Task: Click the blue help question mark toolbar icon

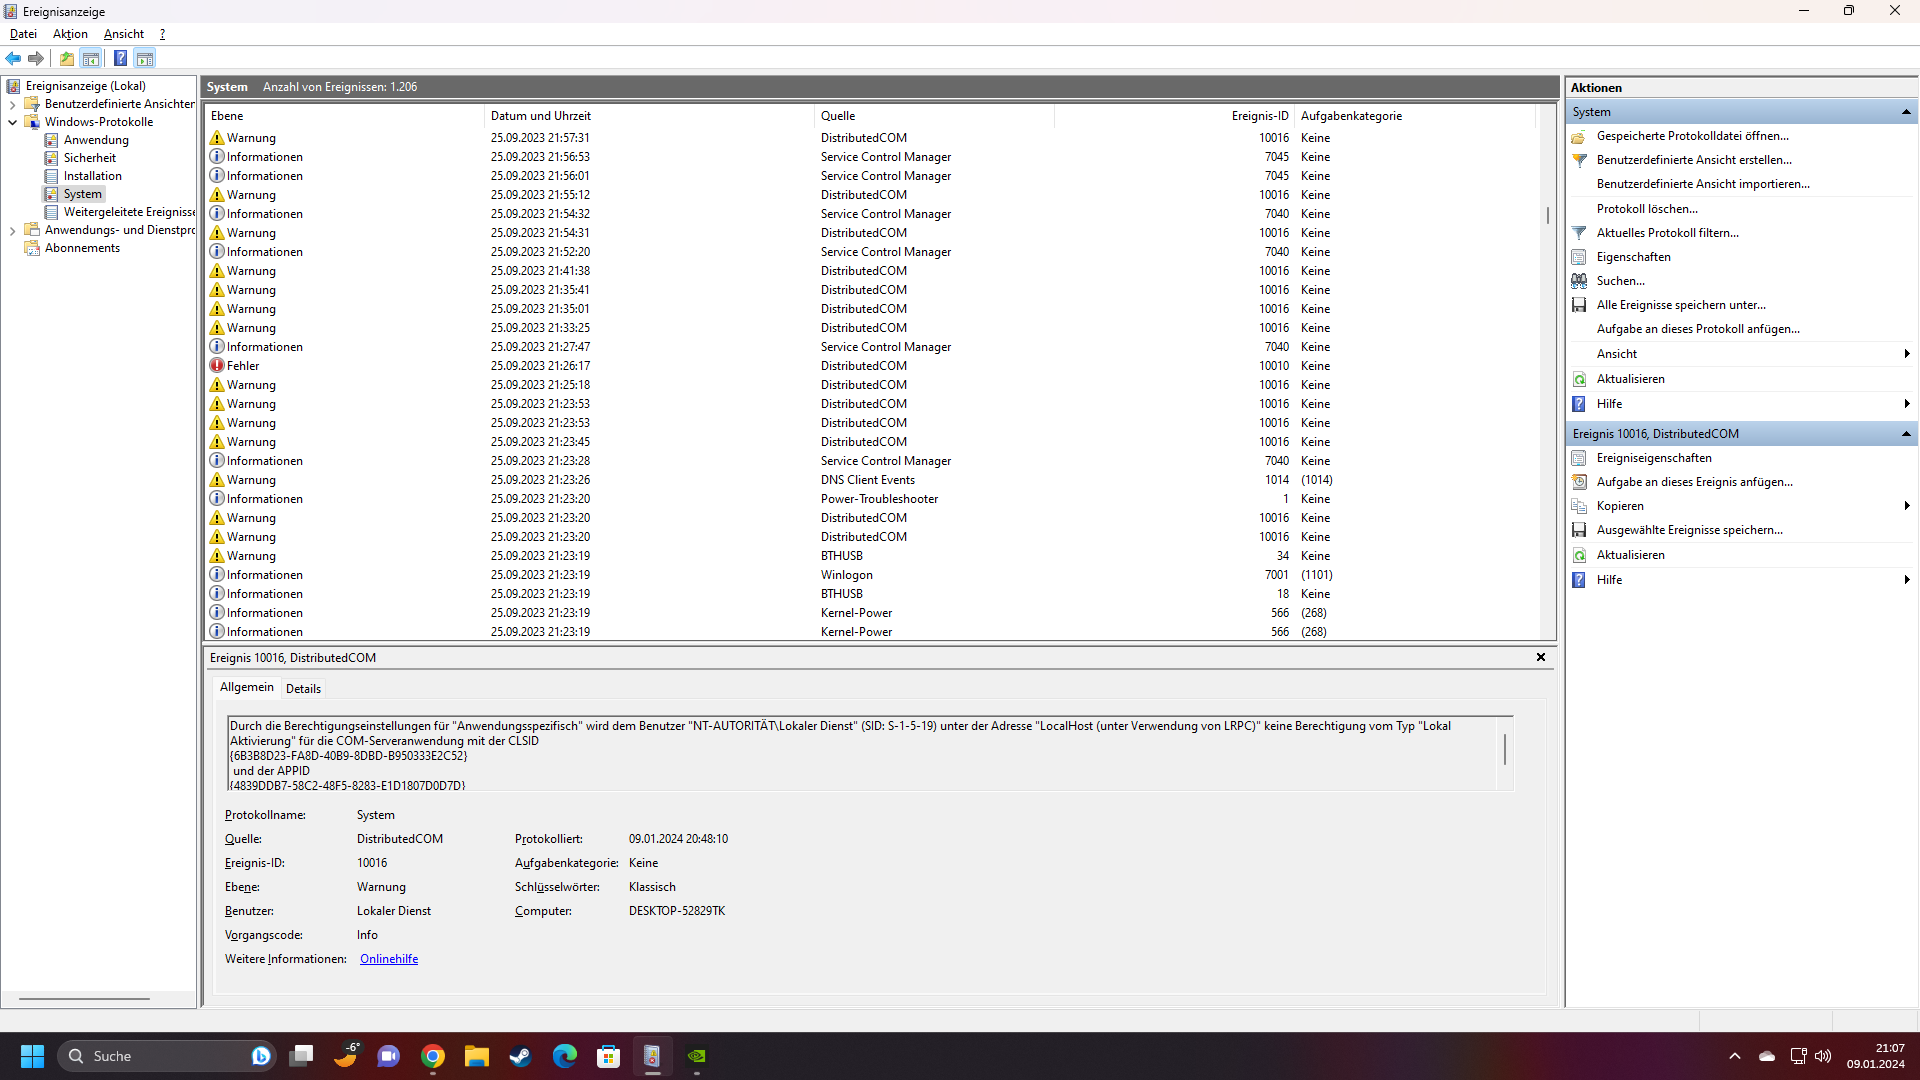Action: click(120, 58)
